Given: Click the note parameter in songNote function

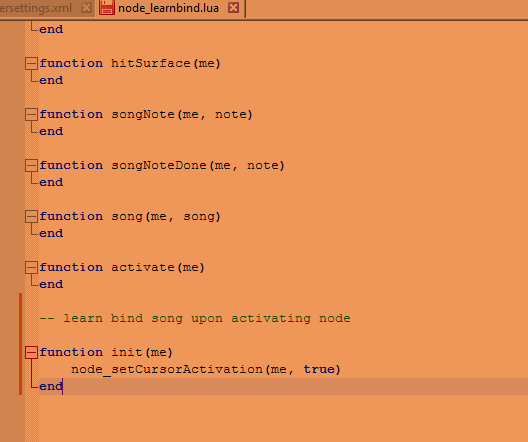Looking at the screenshot, I should click(231, 114).
